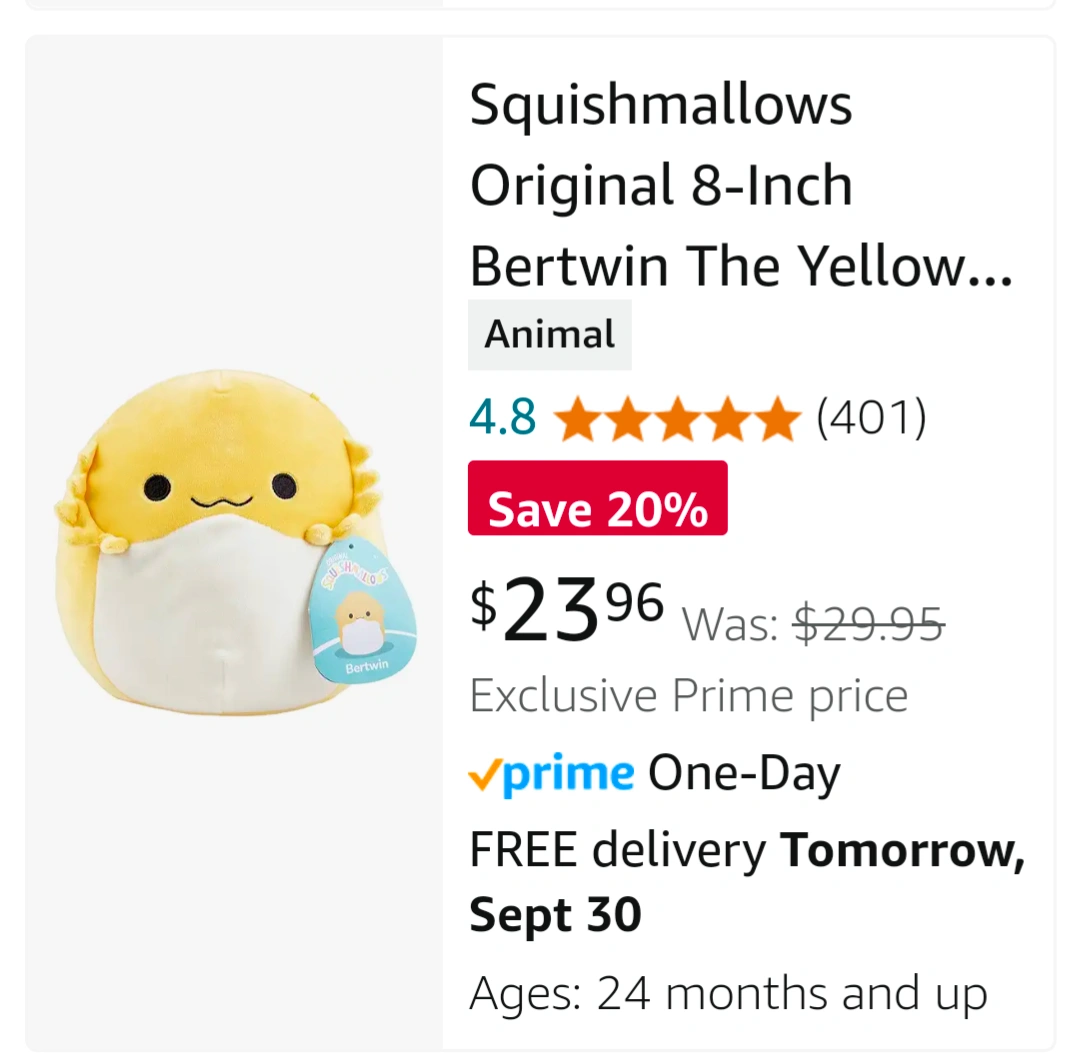Click the One-Day delivery text

pos(744,774)
